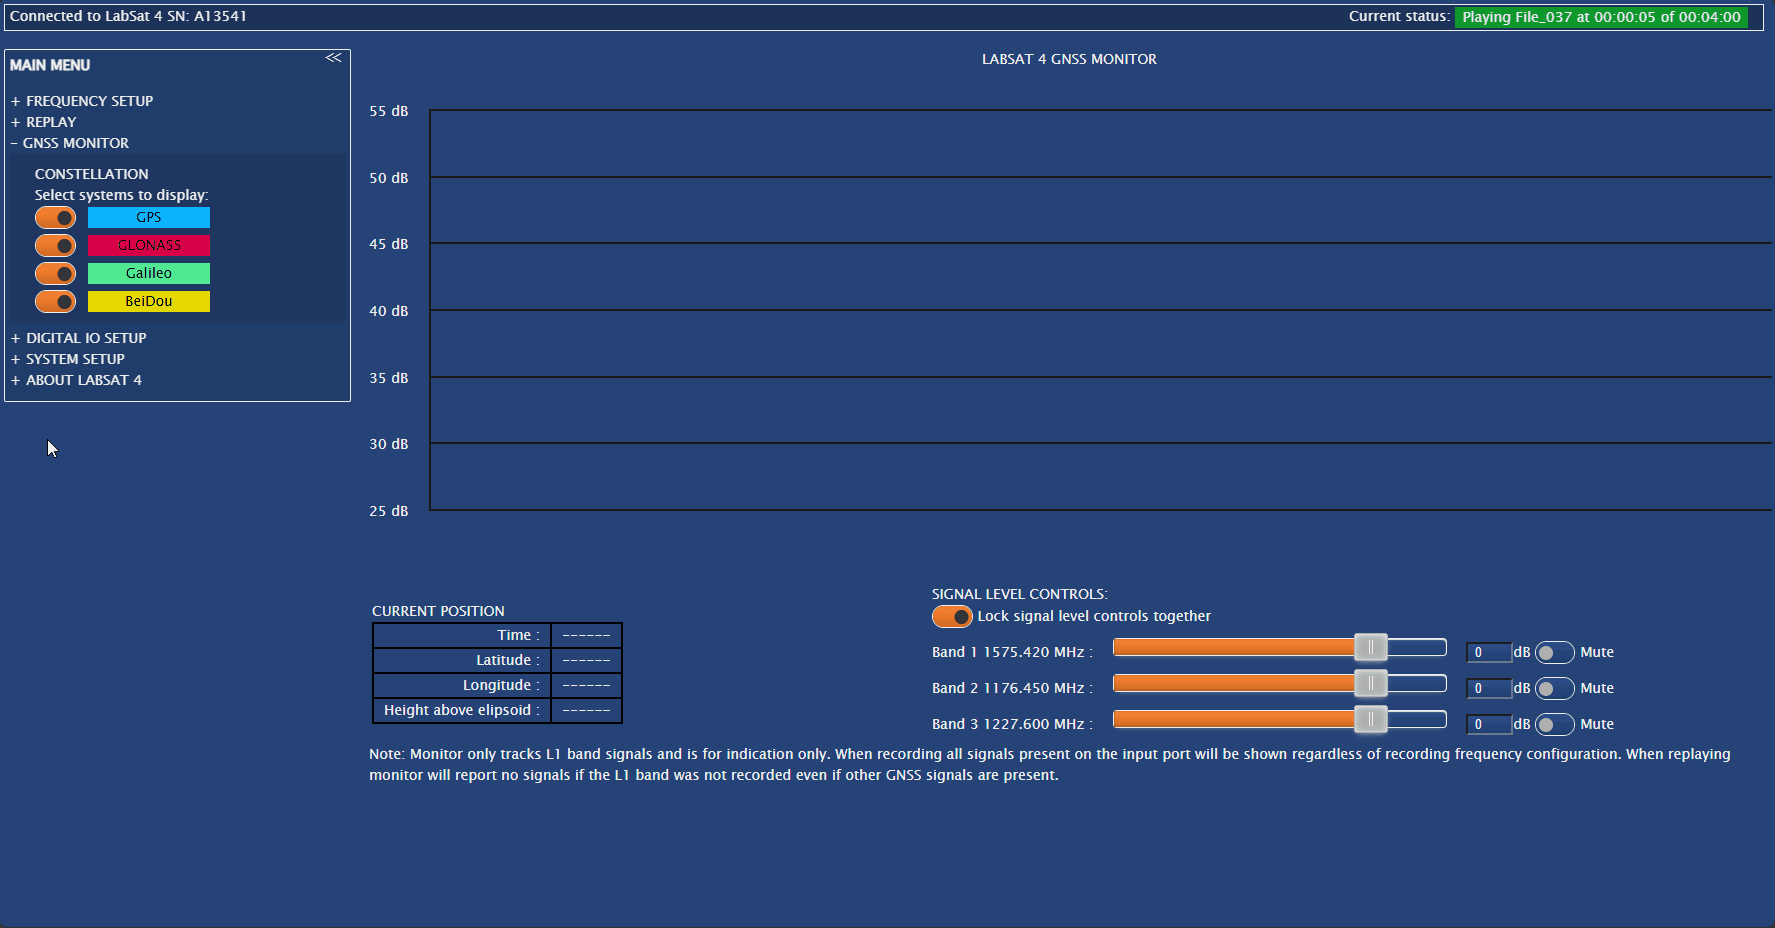Click the 'Current status:' label
Image resolution: width=1775 pixels, height=928 pixels.
1399,16
